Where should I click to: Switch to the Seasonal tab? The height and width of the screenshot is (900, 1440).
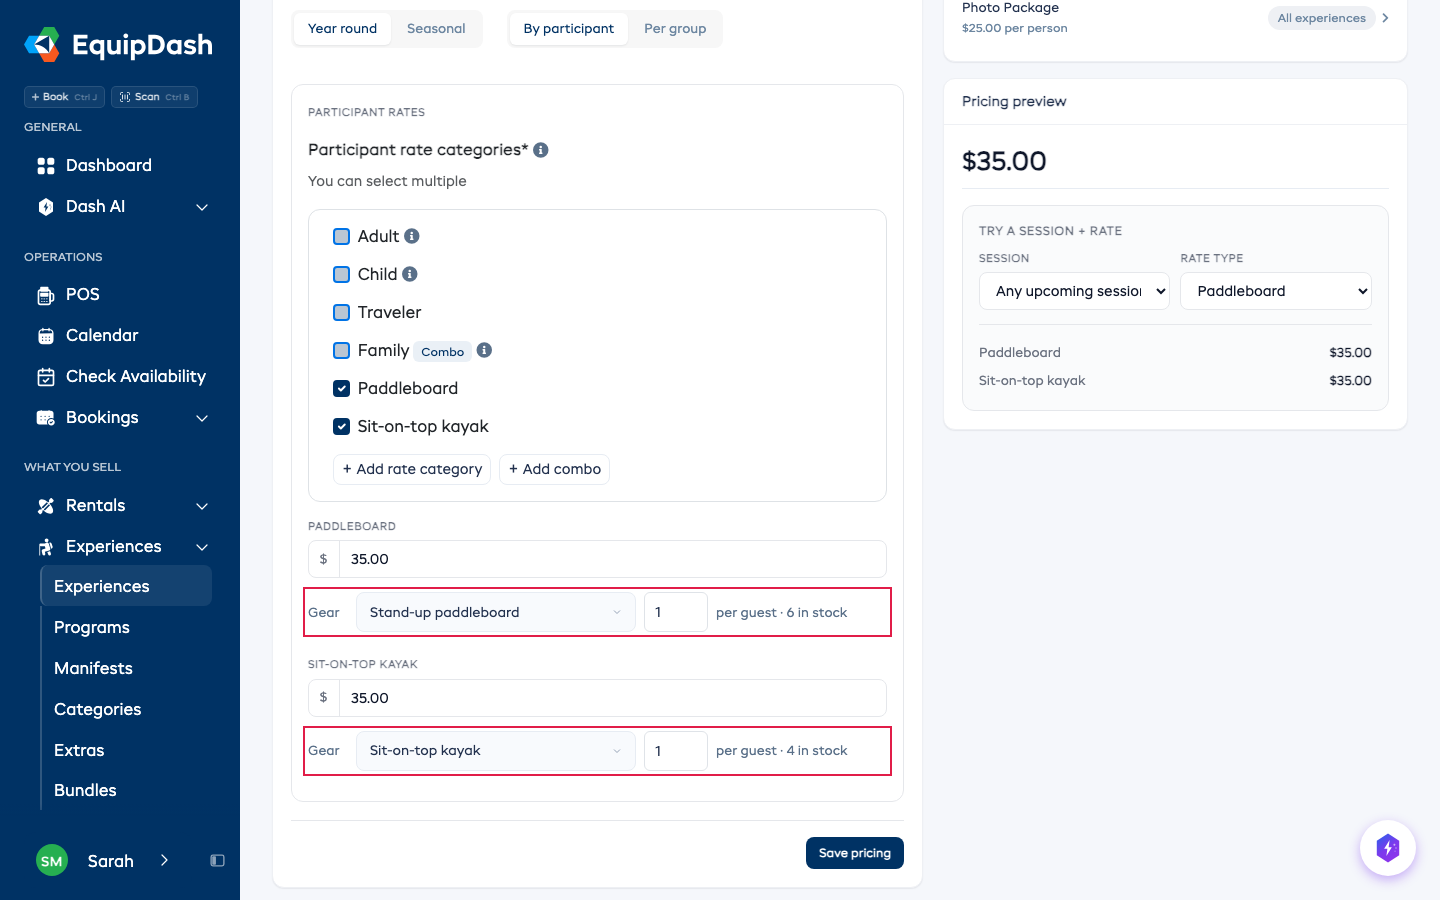point(436,29)
